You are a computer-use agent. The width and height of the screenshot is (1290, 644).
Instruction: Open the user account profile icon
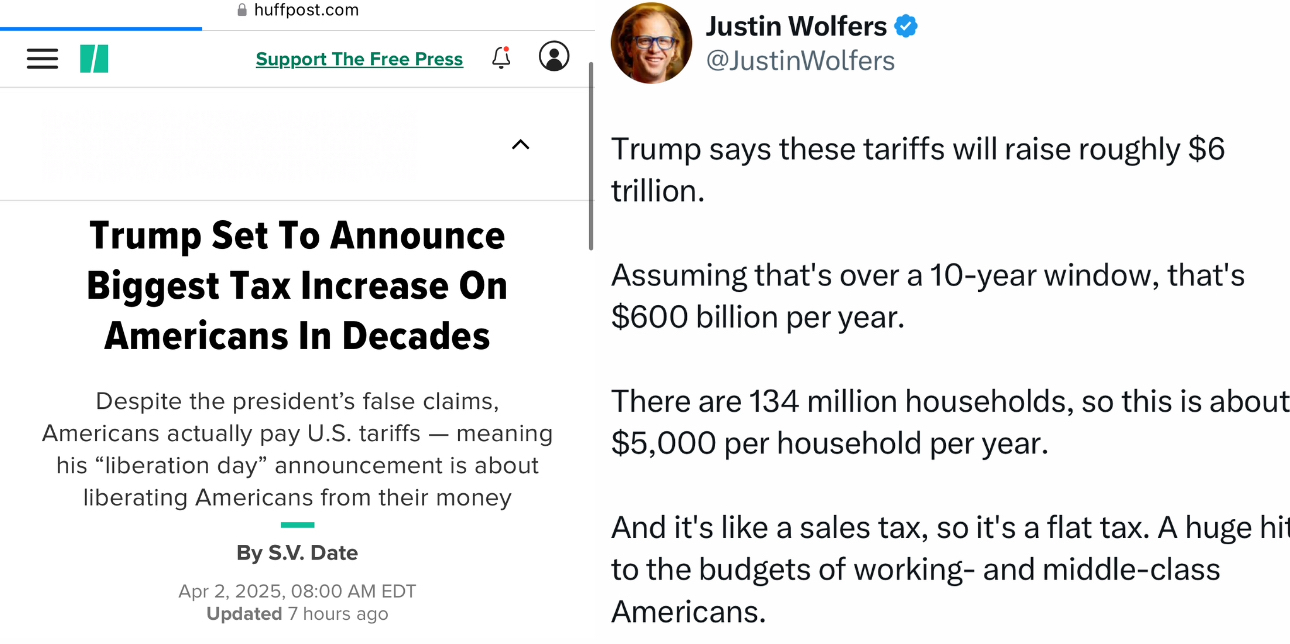tap(554, 56)
